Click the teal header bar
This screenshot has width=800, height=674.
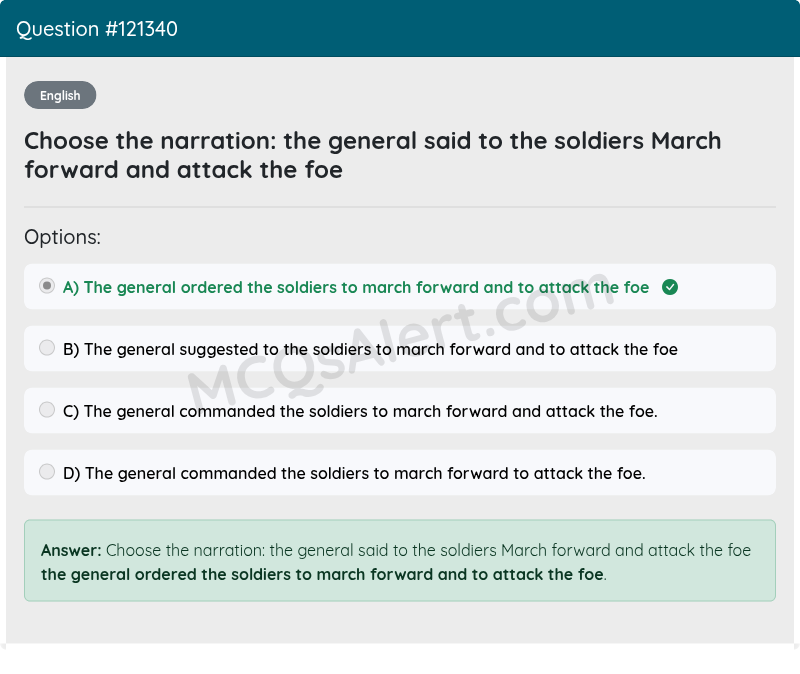tap(400, 28)
